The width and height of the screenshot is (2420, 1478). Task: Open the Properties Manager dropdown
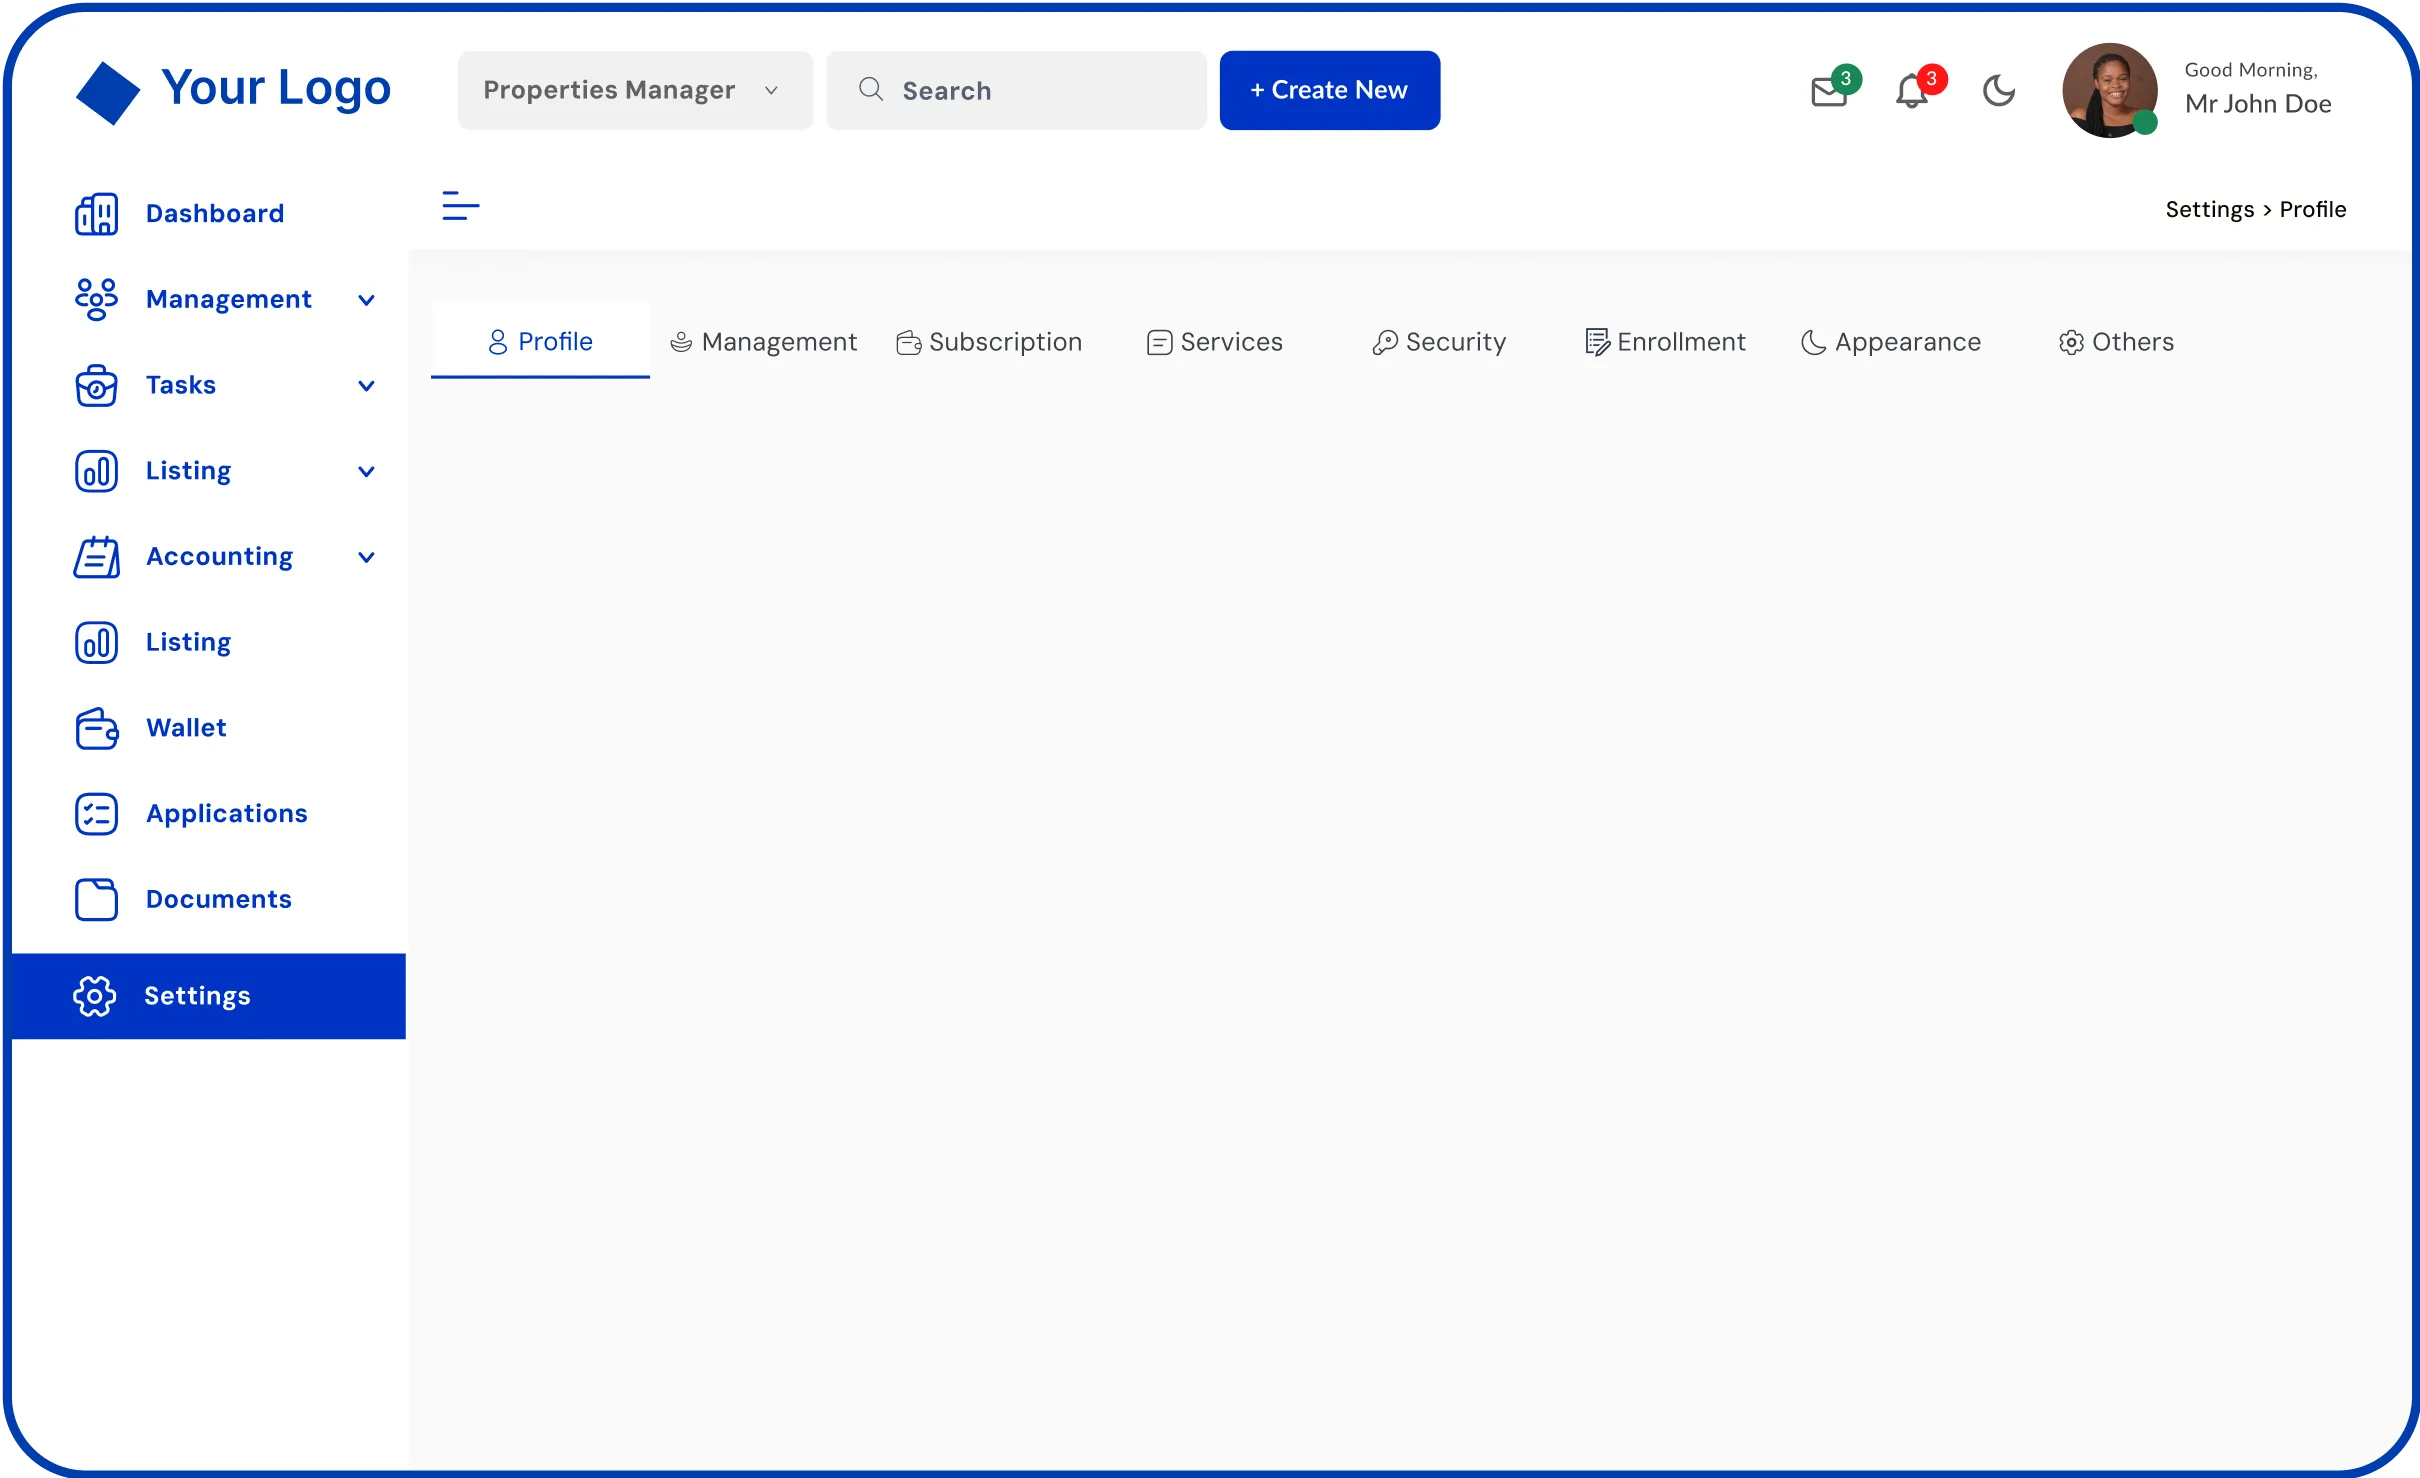634,90
